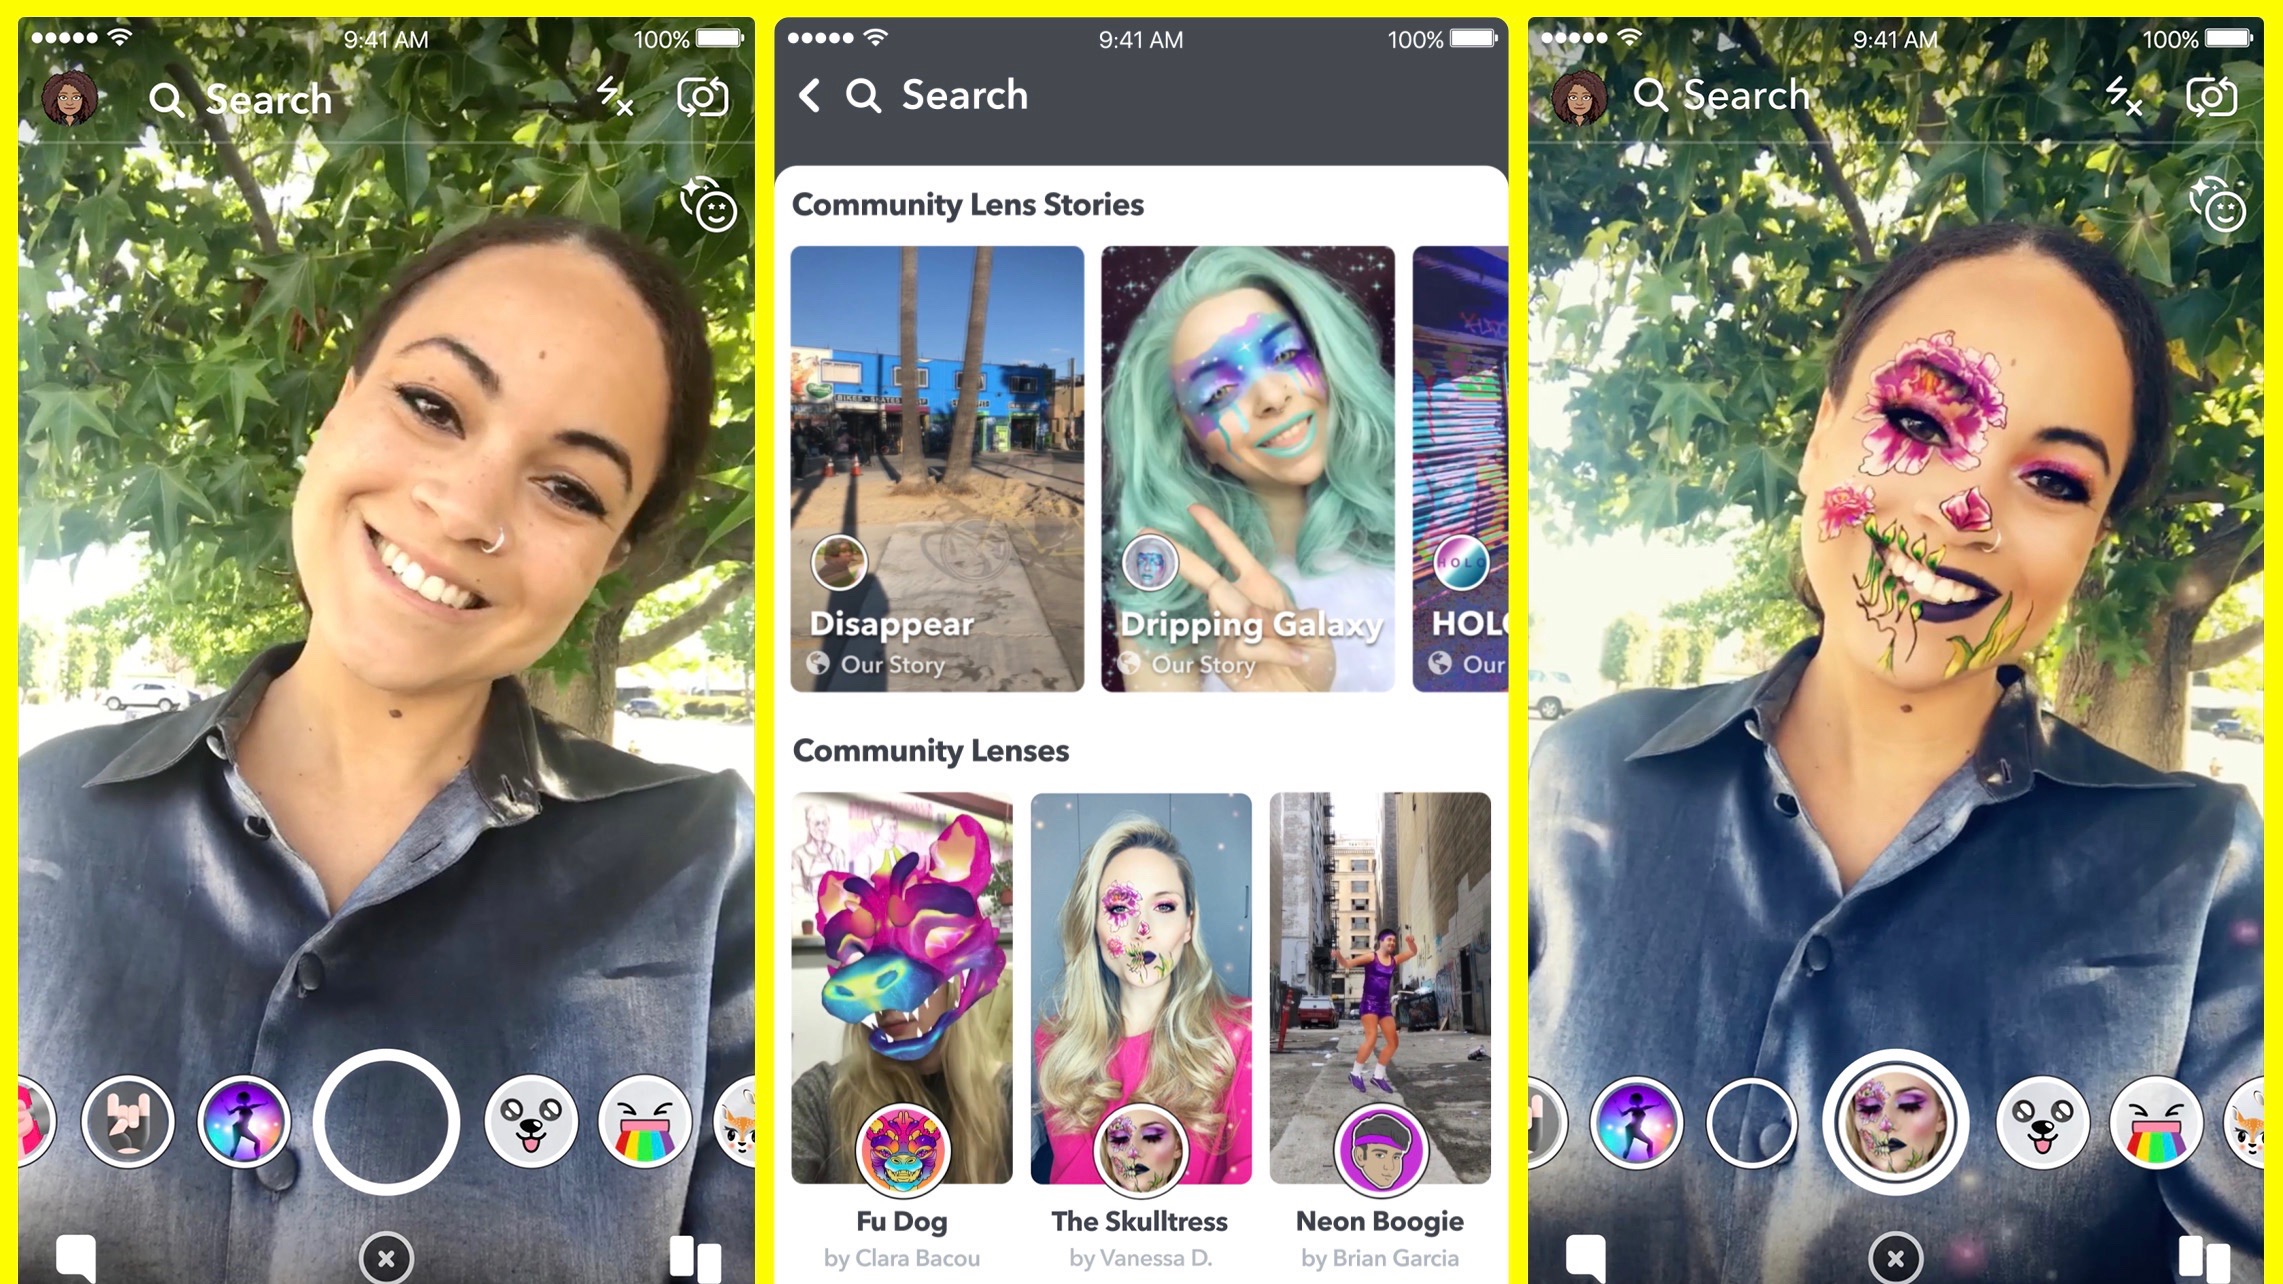The width and height of the screenshot is (2283, 1284).
Task: Toggle the Snapchat camera flash off
Action: [618, 97]
